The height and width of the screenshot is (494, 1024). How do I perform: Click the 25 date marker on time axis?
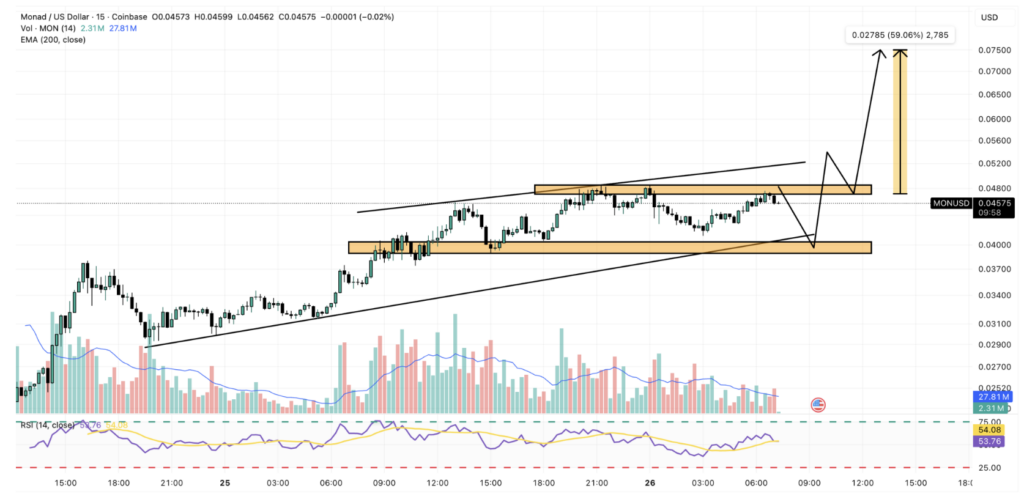click(x=225, y=482)
